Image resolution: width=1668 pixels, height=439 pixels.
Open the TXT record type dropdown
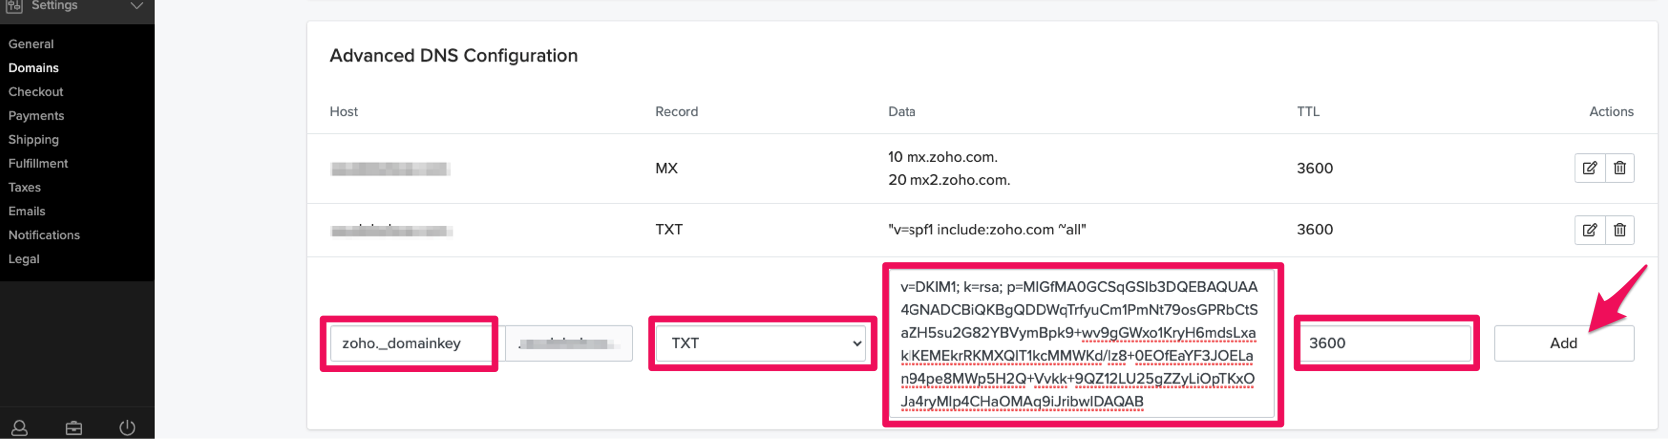pyautogui.click(x=762, y=343)
